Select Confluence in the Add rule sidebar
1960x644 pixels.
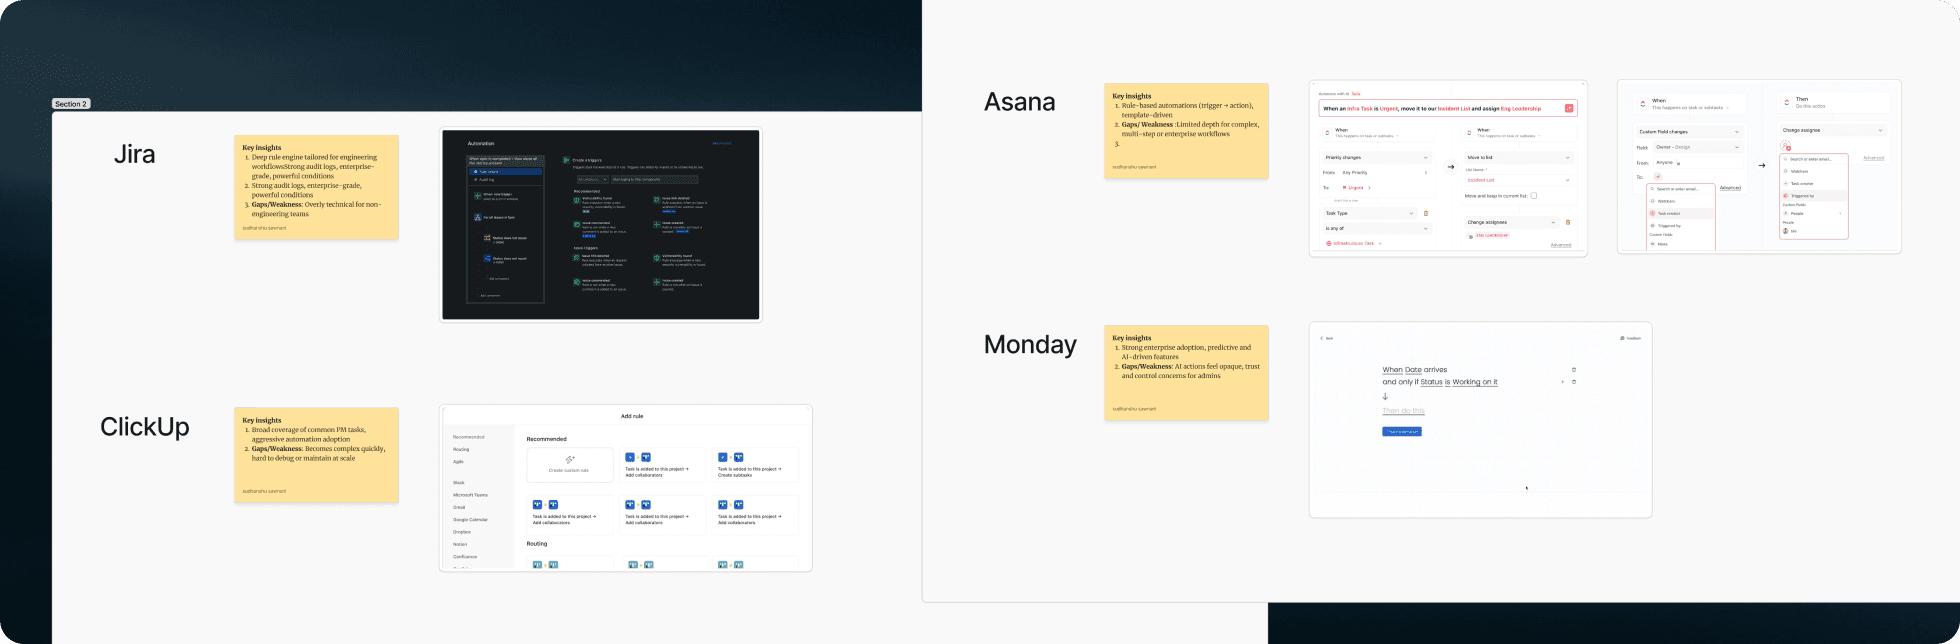click(x=465, y=557)
